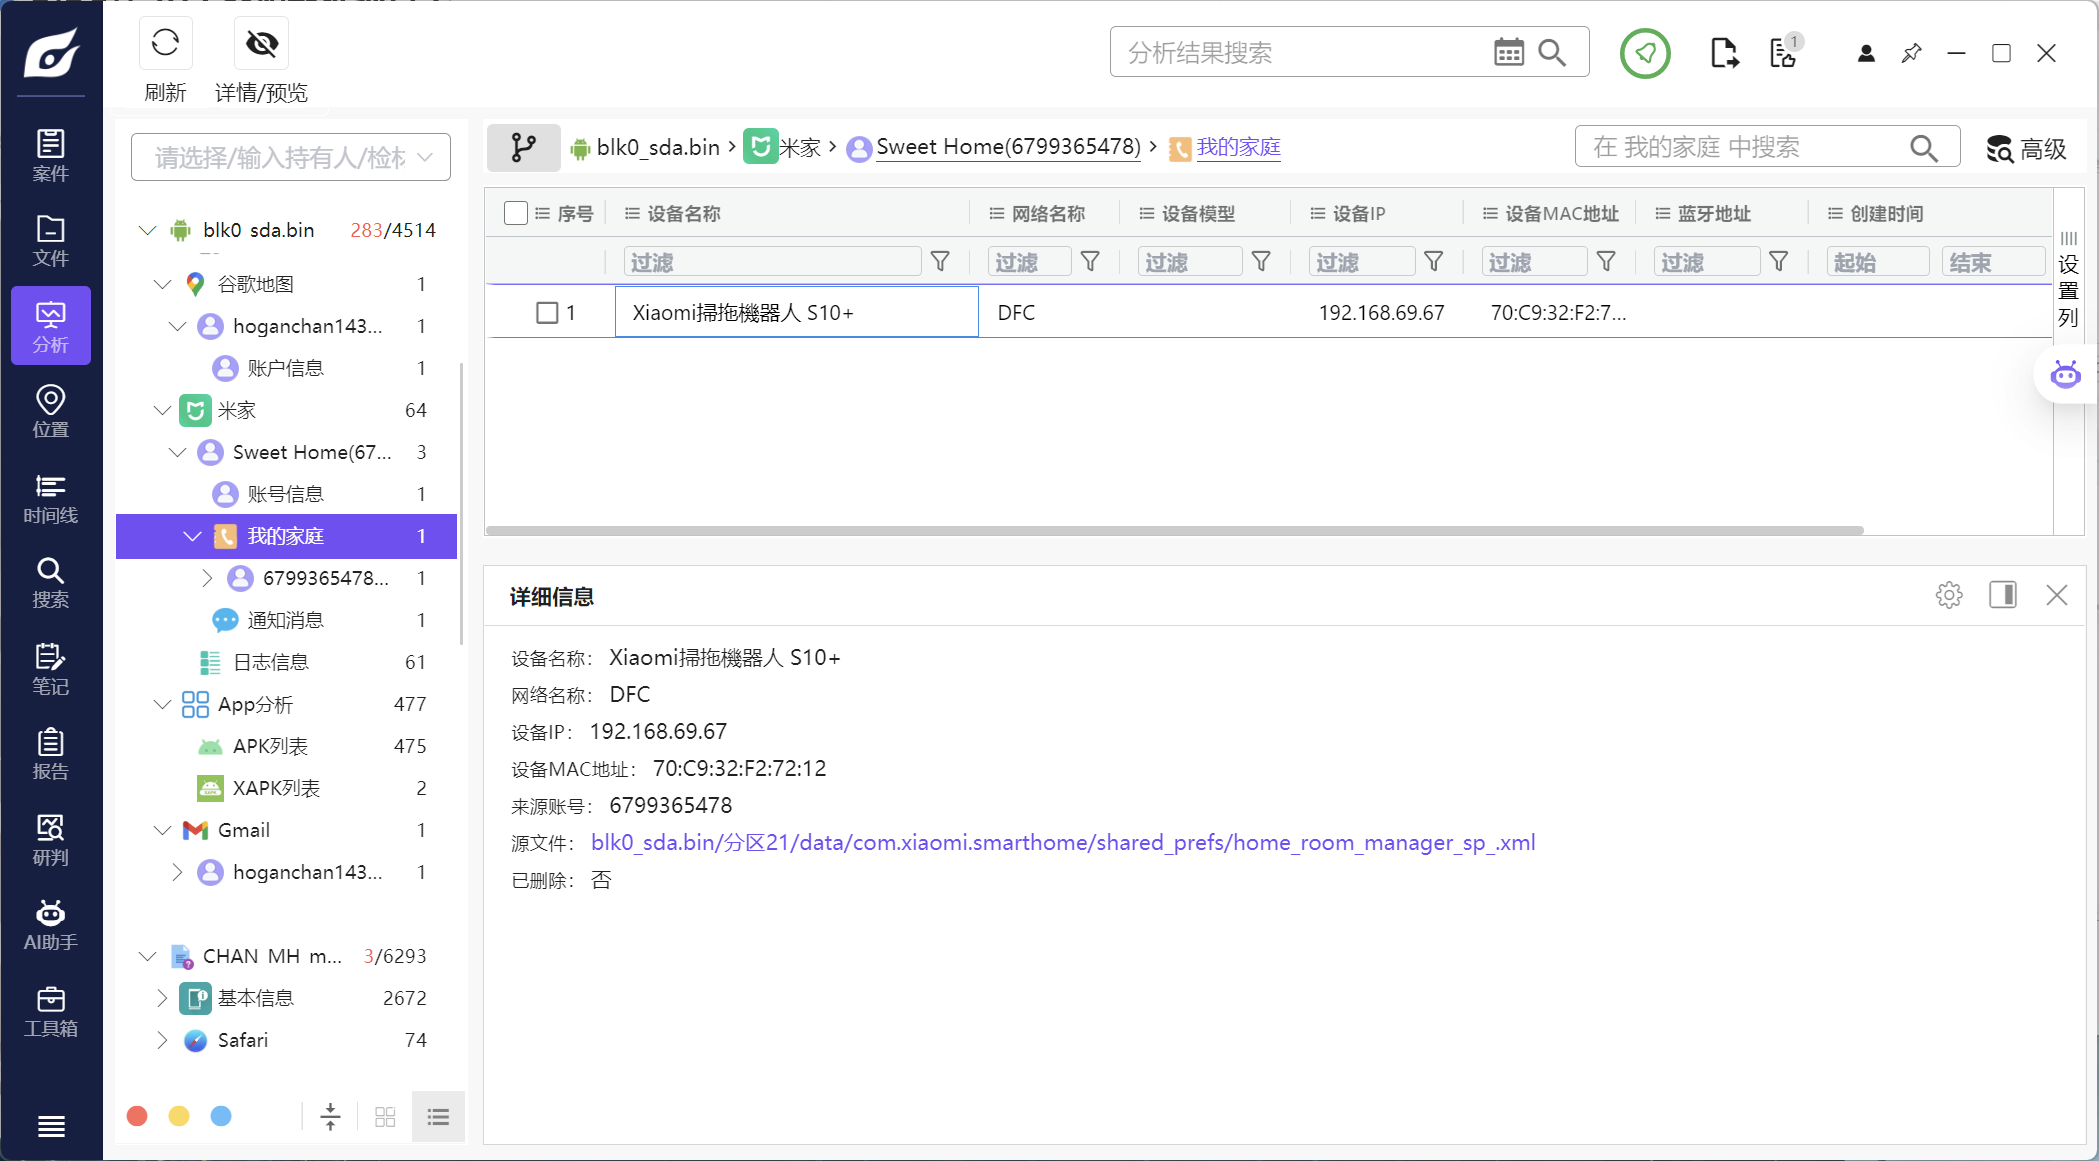This screenshot has width=2099, height=1161.
Task: Check the select-all checkbox in table header
Action: click(x=516, y=213)
